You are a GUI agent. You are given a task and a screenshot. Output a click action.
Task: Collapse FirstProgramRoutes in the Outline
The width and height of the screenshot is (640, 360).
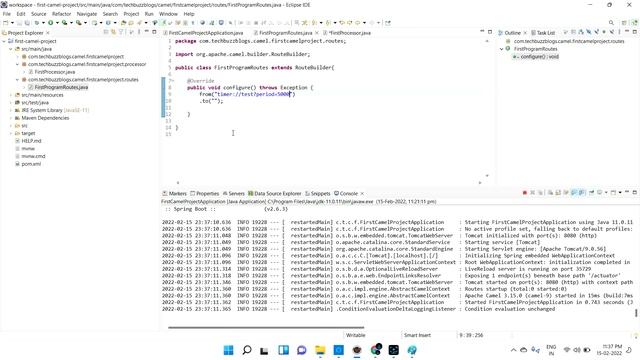502,49
